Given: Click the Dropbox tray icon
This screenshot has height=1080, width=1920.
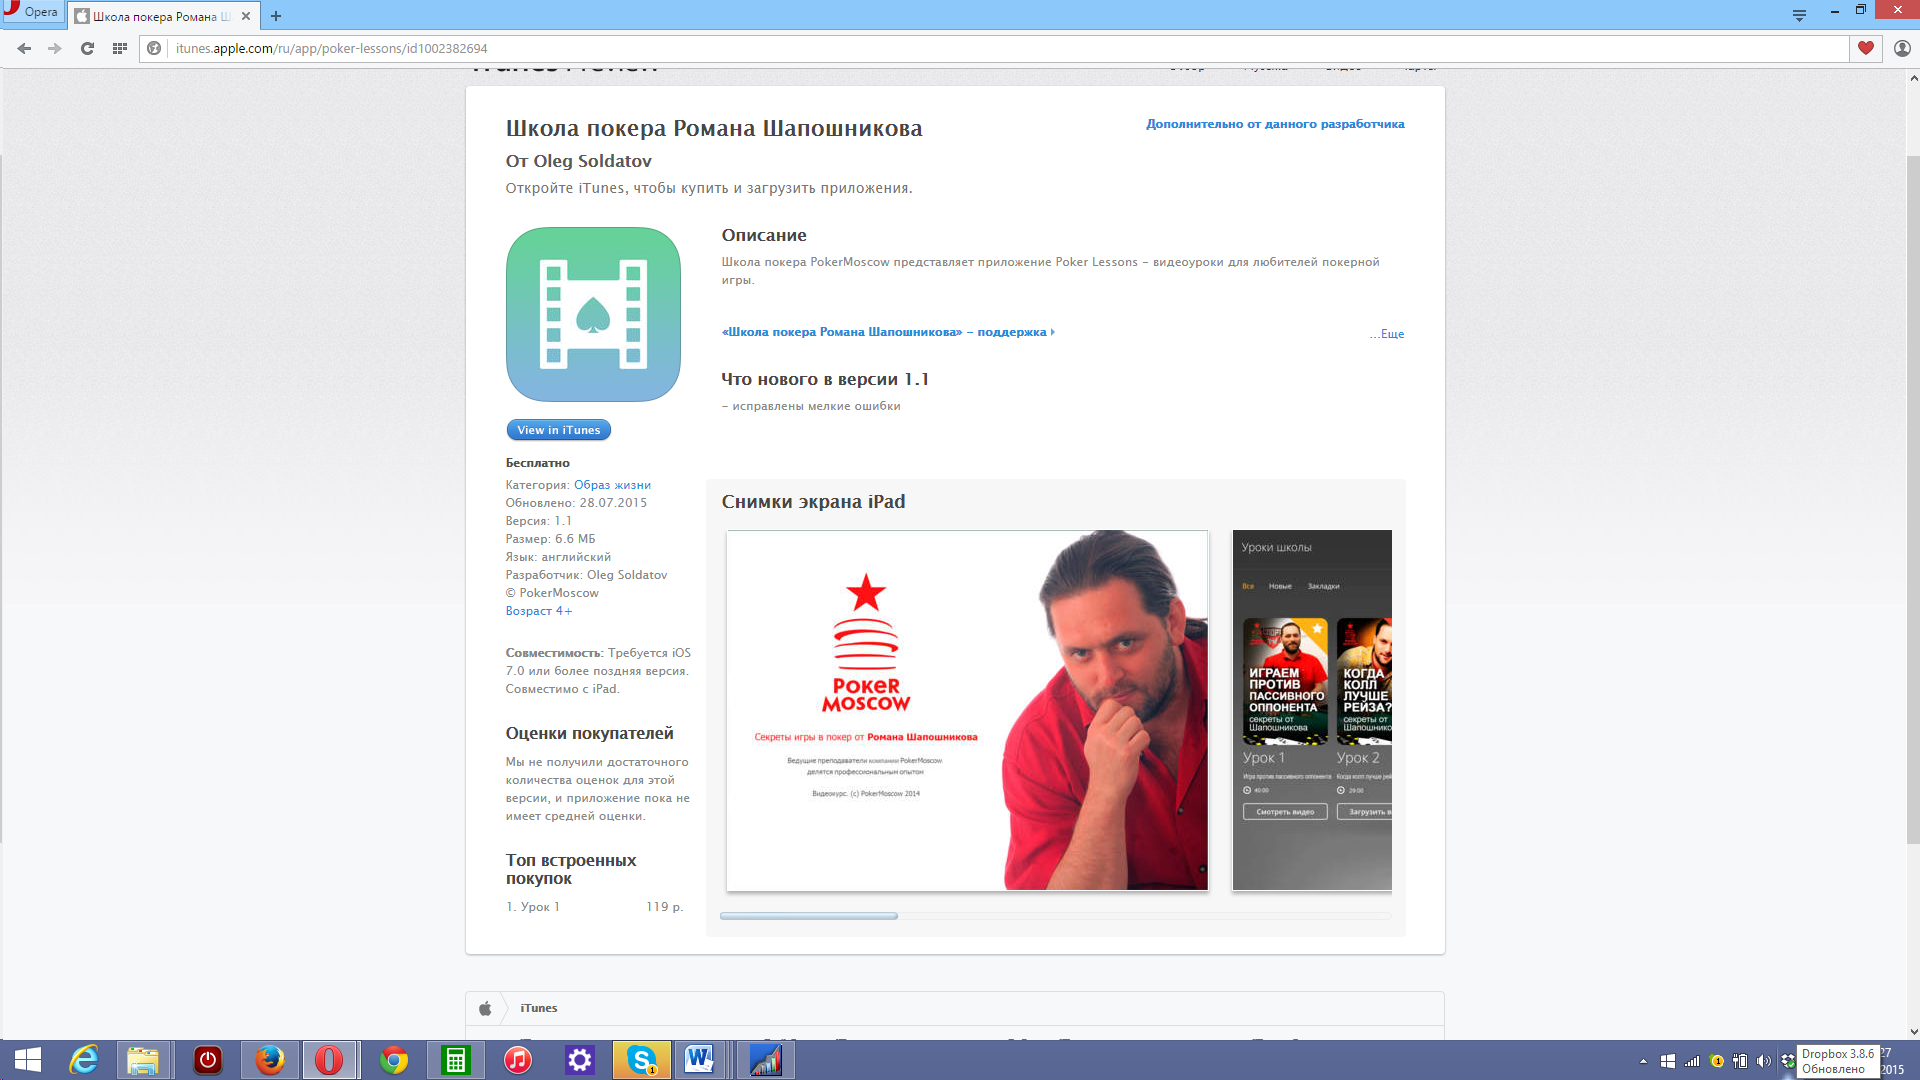Looking at the screenshot, I should point(1788,1061).
